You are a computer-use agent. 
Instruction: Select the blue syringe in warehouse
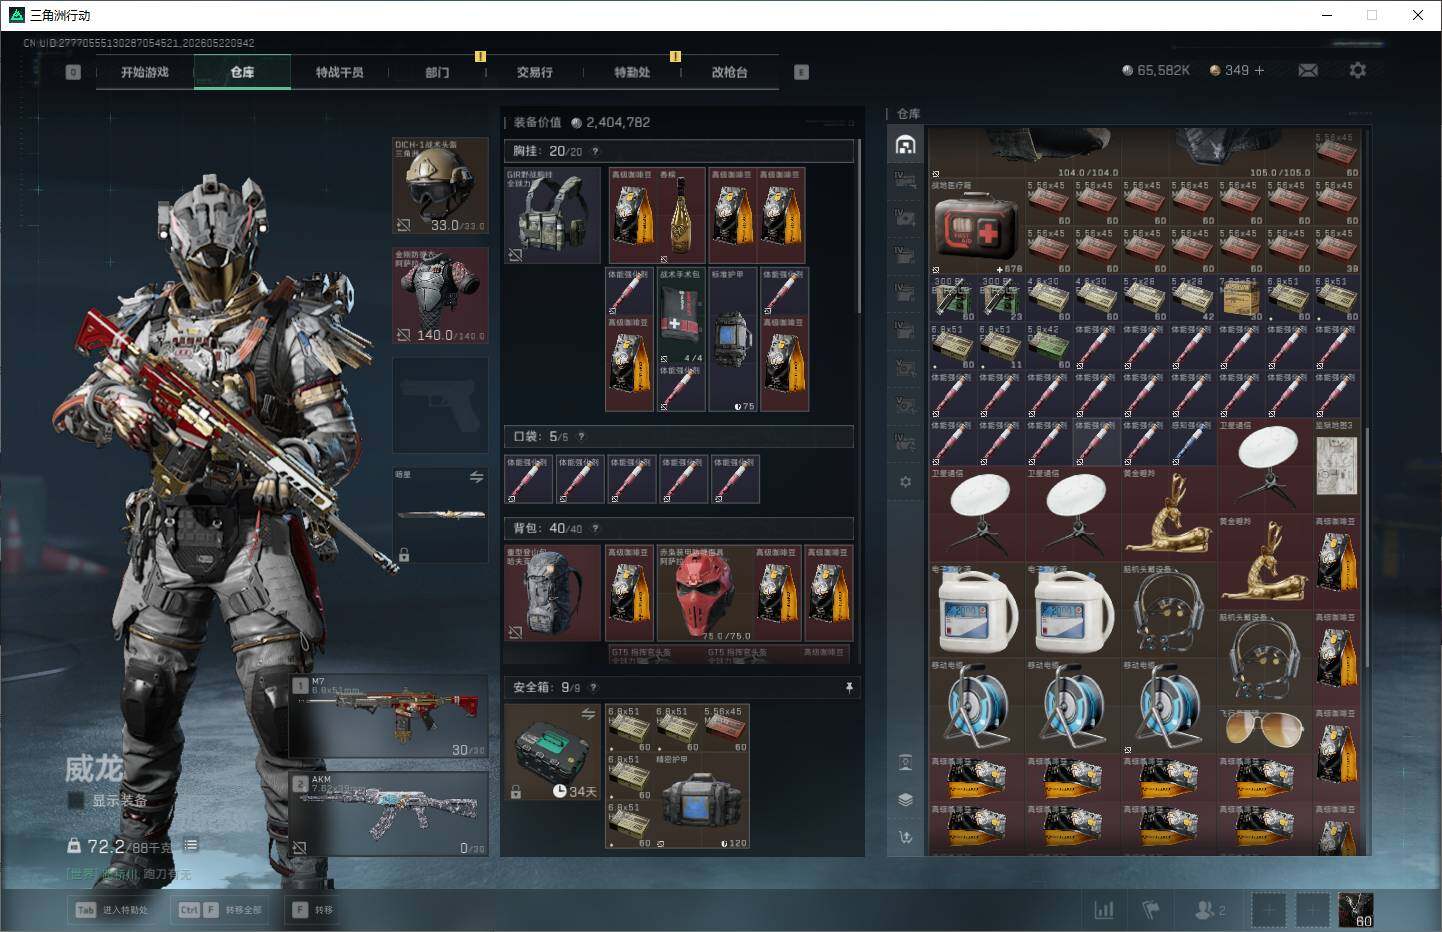[1192, 443]
